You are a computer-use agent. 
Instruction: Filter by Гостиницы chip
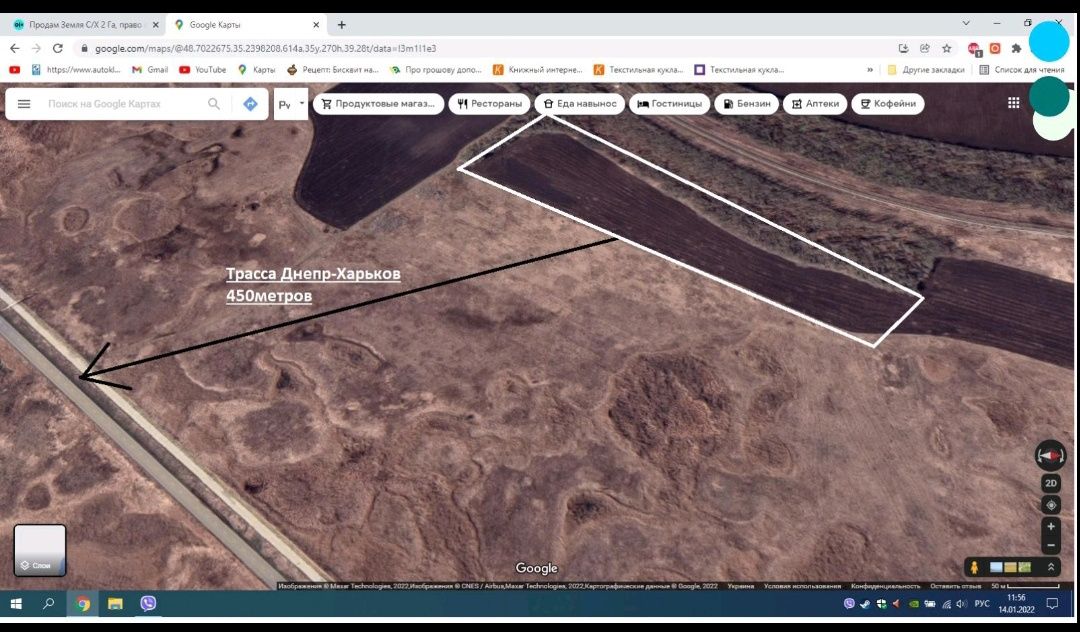[669, 104]
